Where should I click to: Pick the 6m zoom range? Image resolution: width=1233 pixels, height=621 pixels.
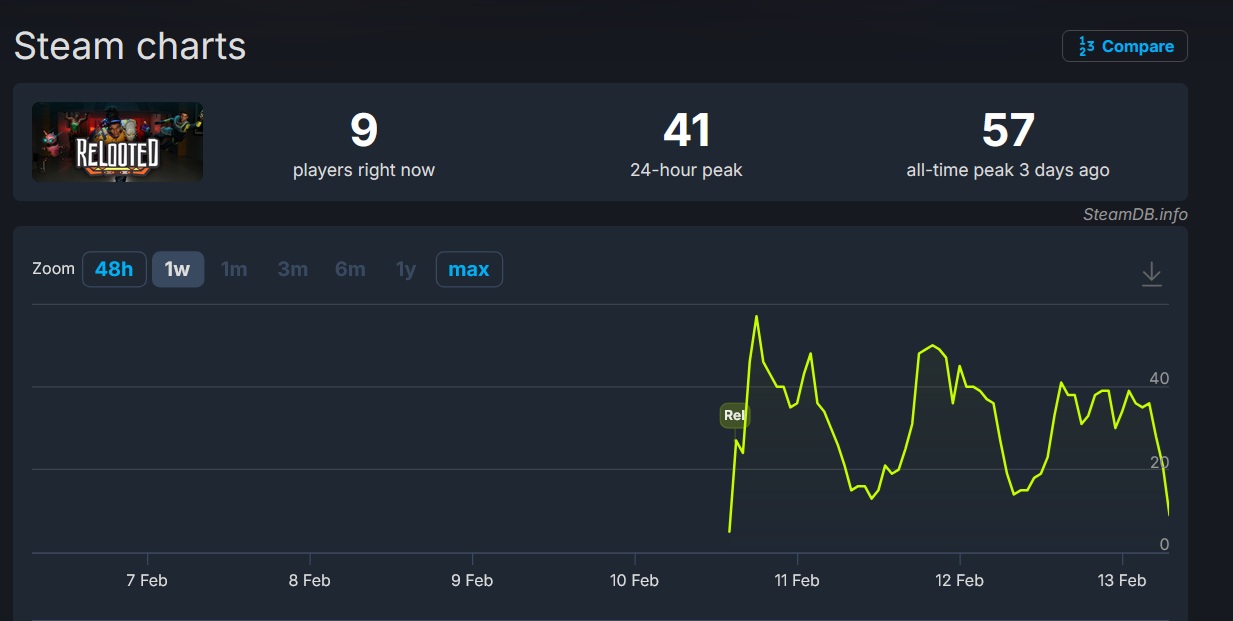point(350,269)
